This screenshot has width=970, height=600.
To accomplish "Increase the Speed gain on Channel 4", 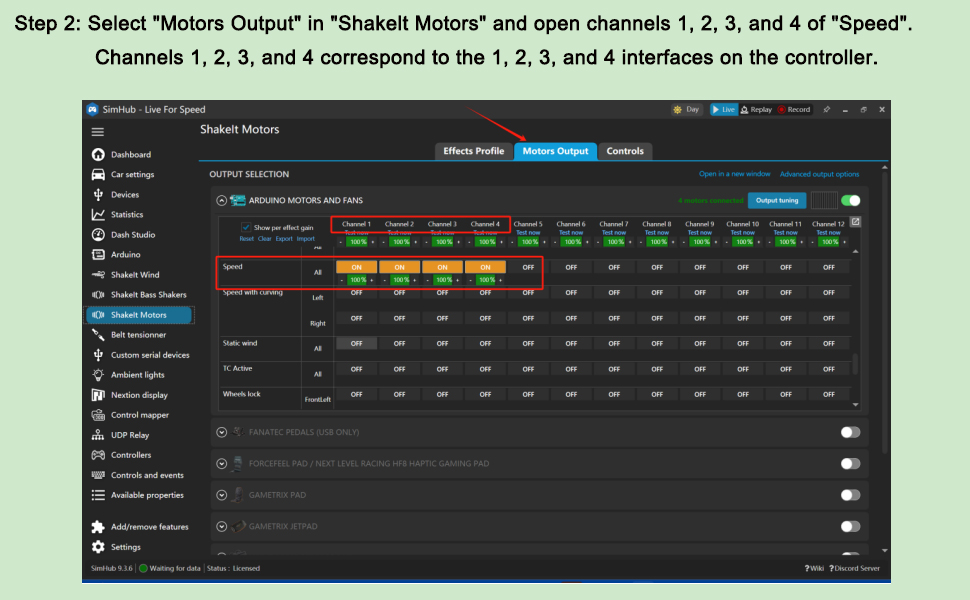I will click(x=500, y=280).
